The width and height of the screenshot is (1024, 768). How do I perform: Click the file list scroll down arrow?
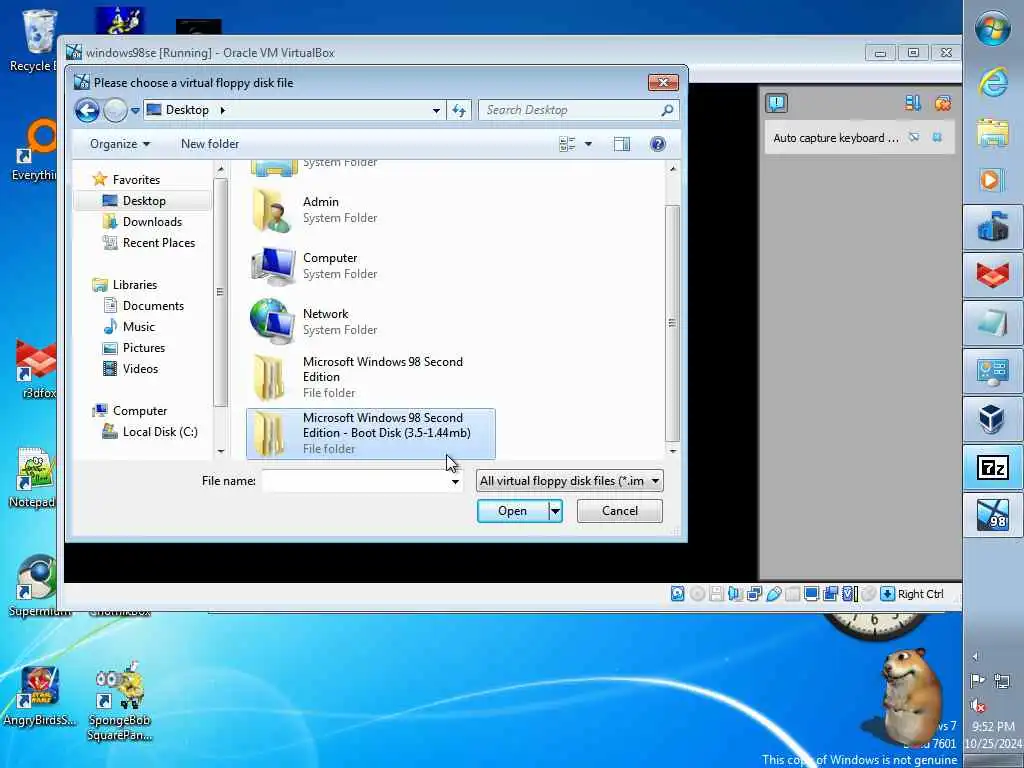click(x=673, y=451)
